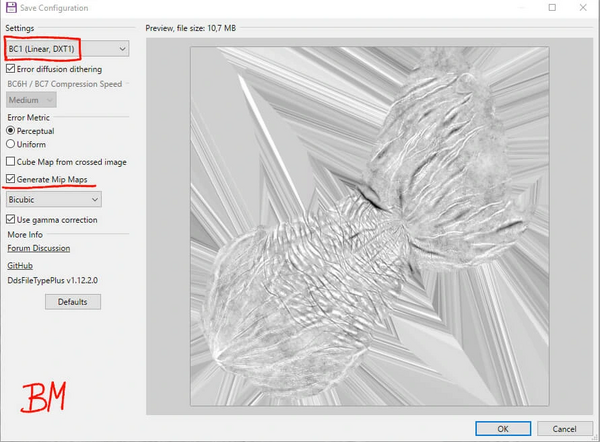Open the Forum Discussion link
This screenshot has height=442, width=600.
38,248
